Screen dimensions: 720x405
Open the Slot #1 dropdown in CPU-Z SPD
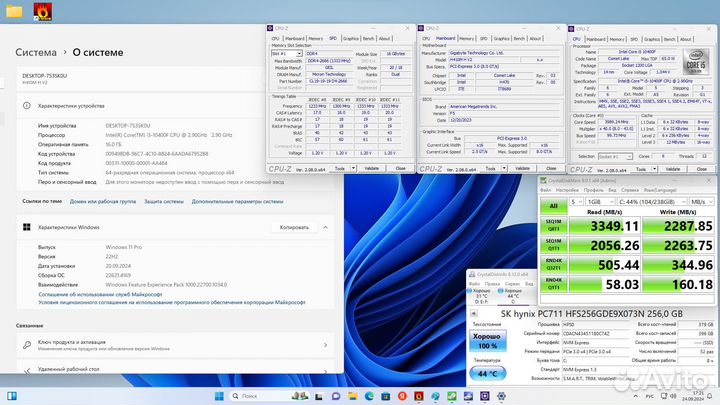click(287, 54)
